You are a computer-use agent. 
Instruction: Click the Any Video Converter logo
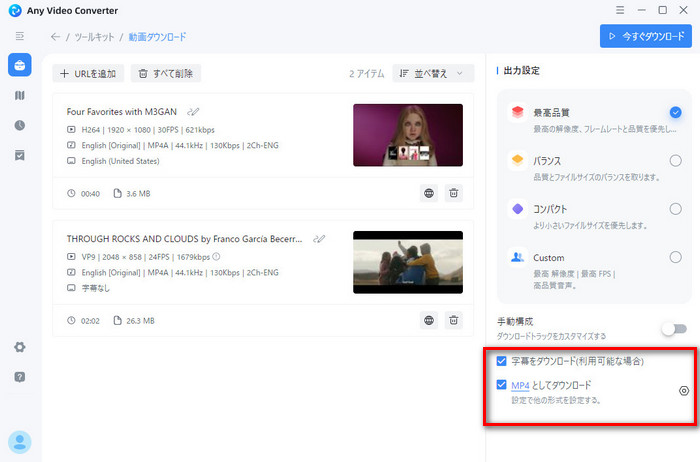15,10
